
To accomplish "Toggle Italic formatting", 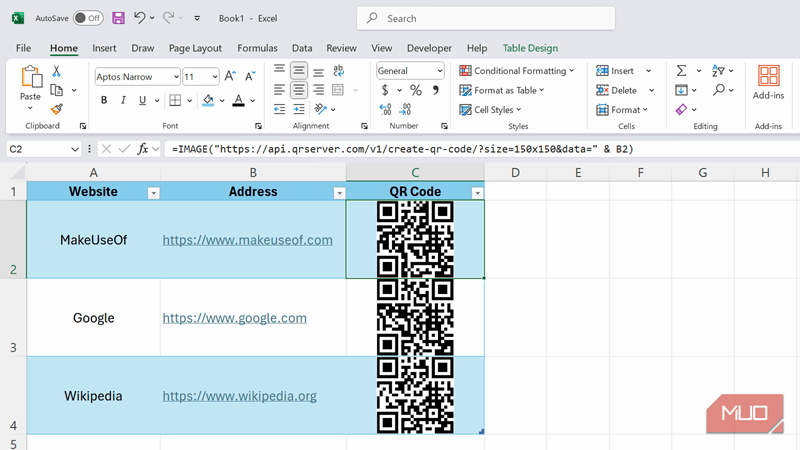I will 124,100.
